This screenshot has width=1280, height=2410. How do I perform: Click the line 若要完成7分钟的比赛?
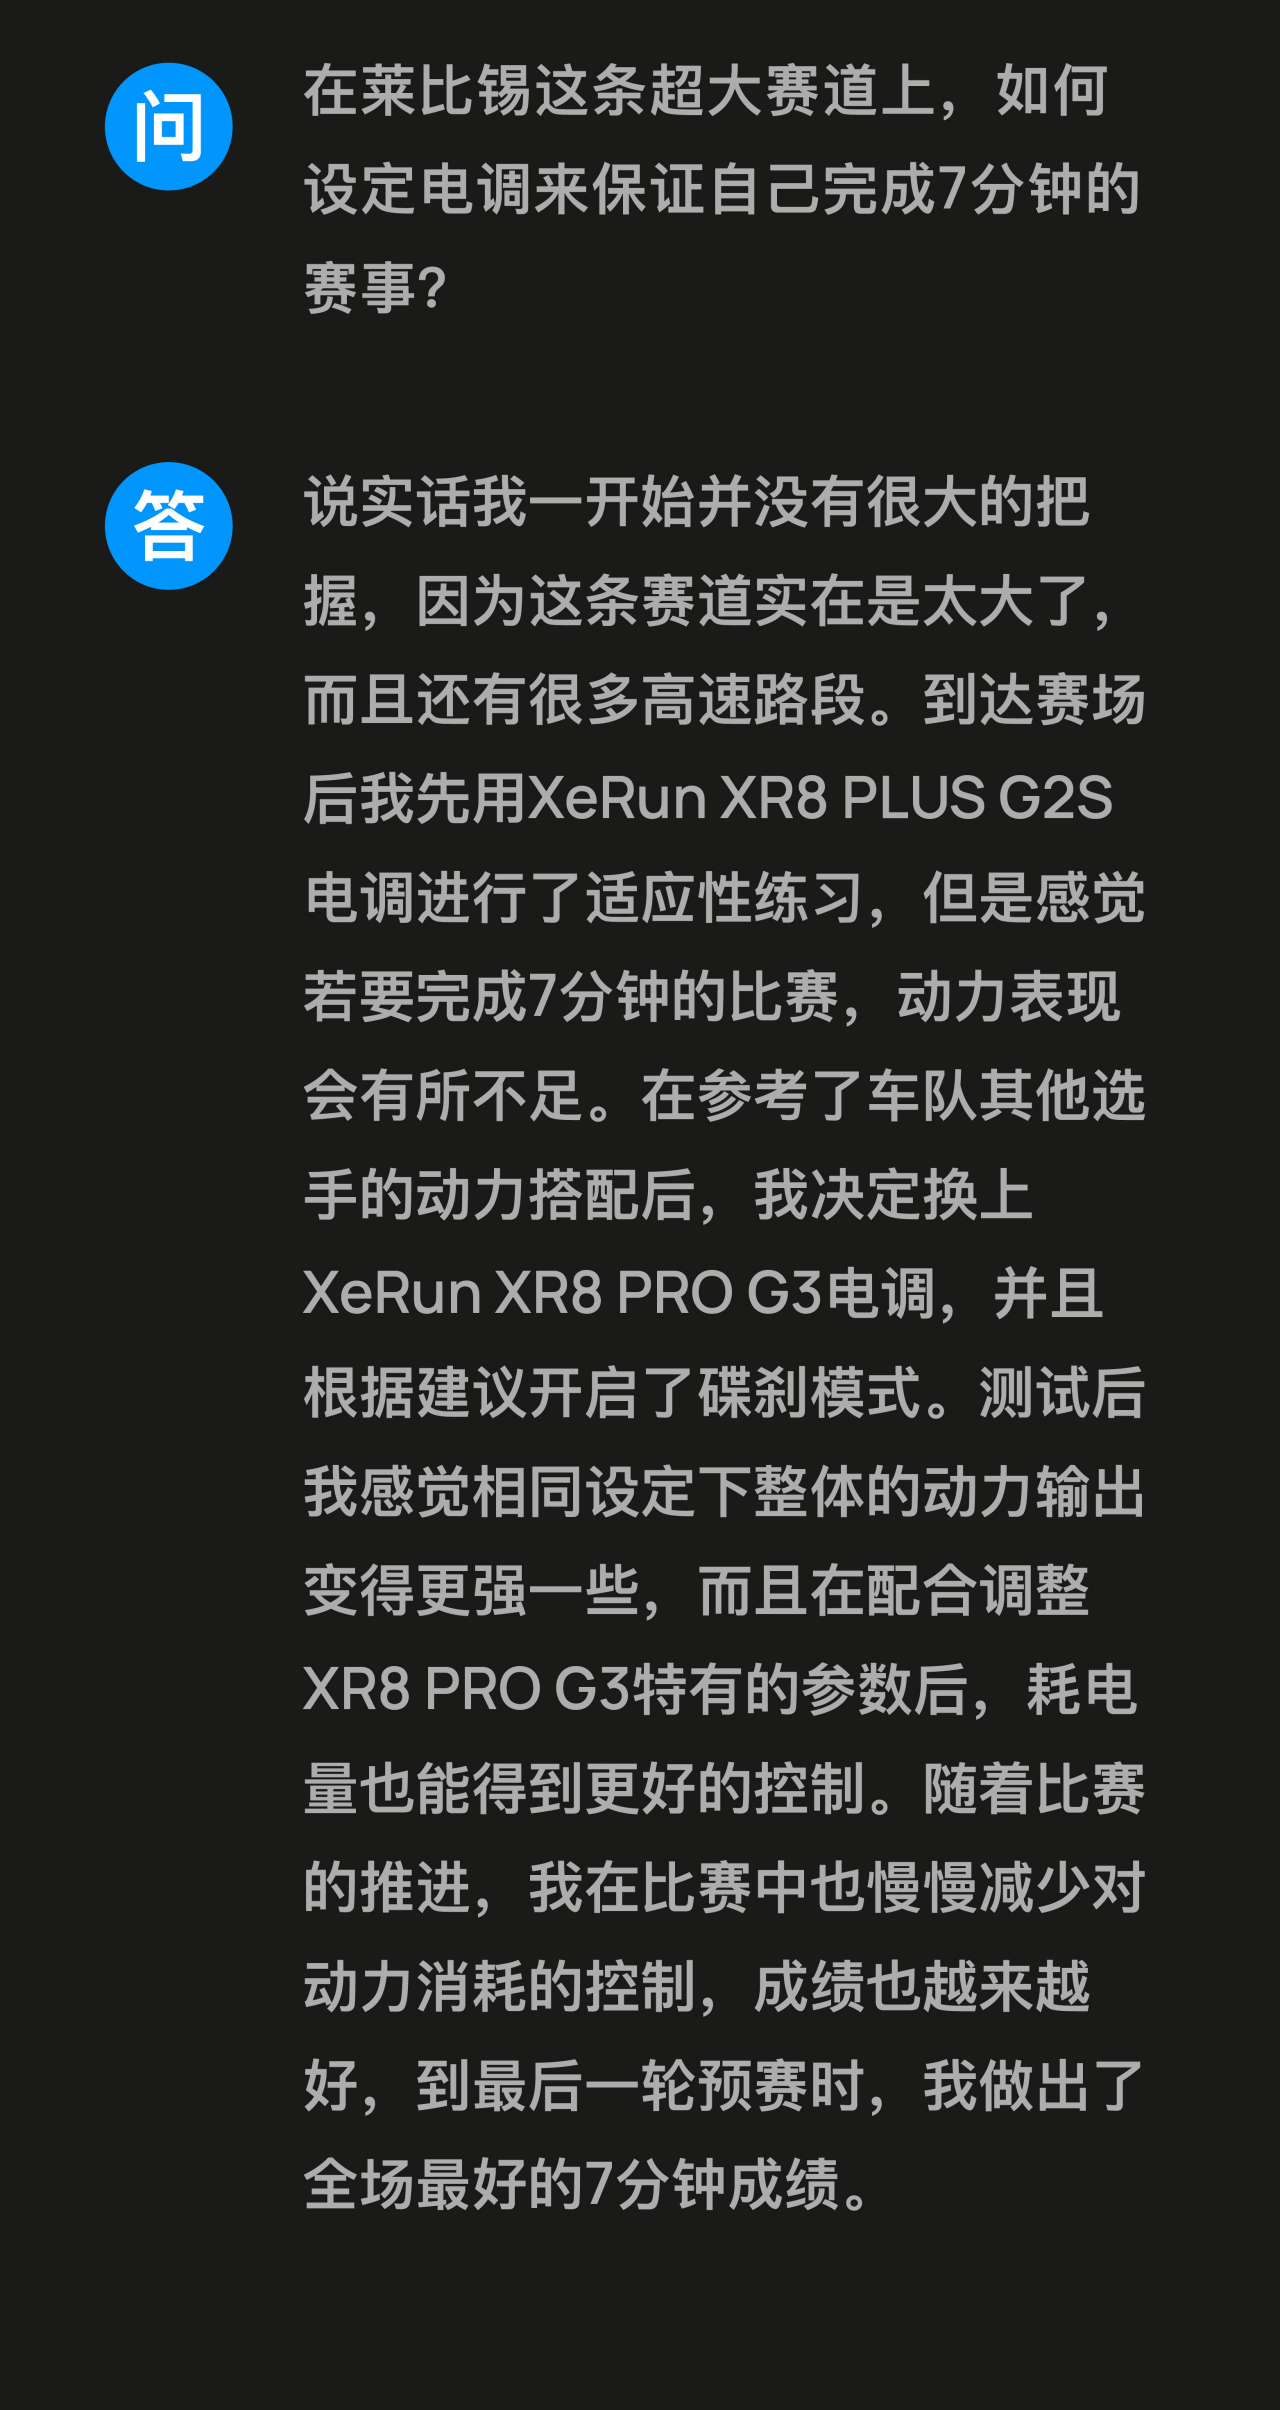tap(712, 996)
